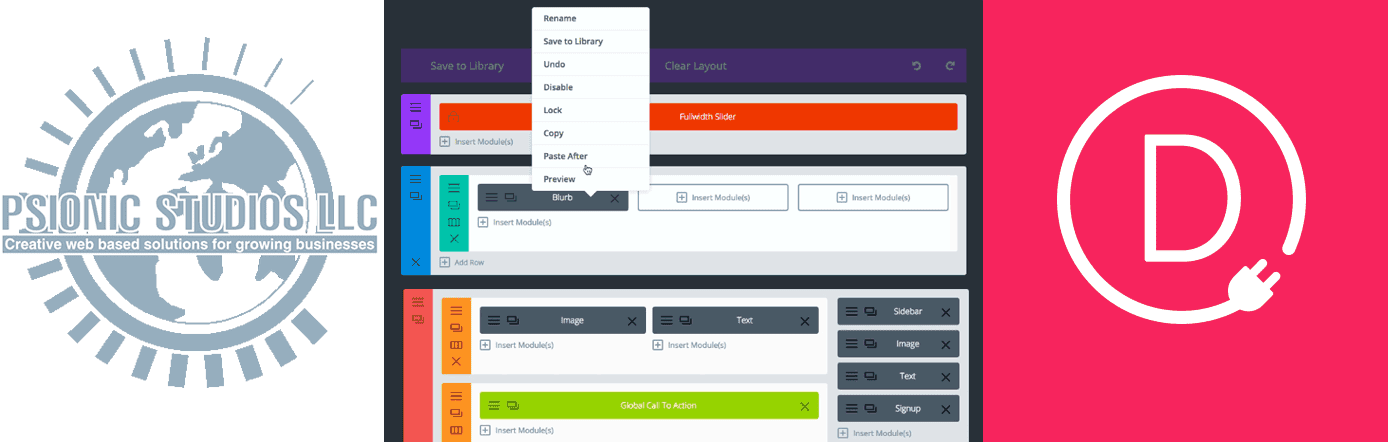Click Undo arrow icon in purple toolbar
1388x442 pixels.
pos(917,66)
